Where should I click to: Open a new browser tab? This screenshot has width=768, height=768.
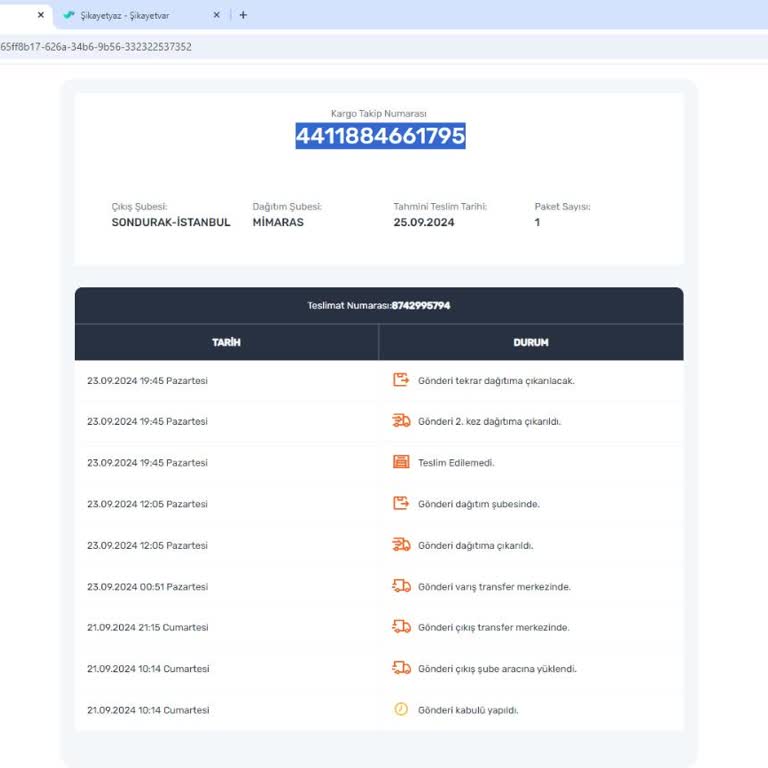[x=243, y=15]
